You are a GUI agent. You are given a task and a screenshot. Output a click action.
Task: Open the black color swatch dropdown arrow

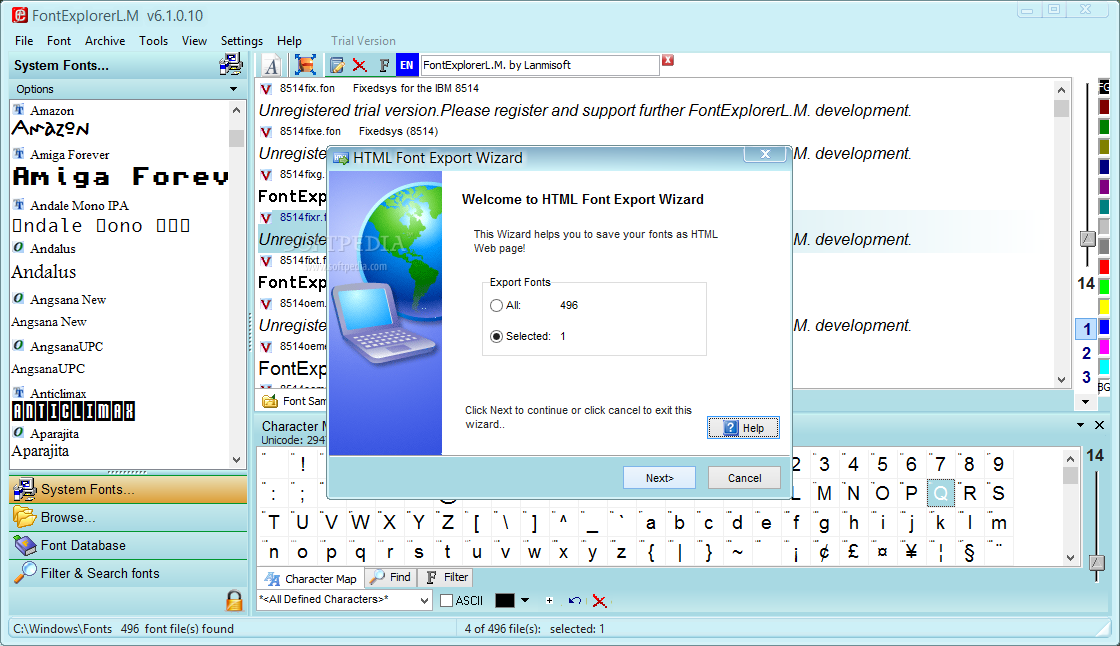525,600
